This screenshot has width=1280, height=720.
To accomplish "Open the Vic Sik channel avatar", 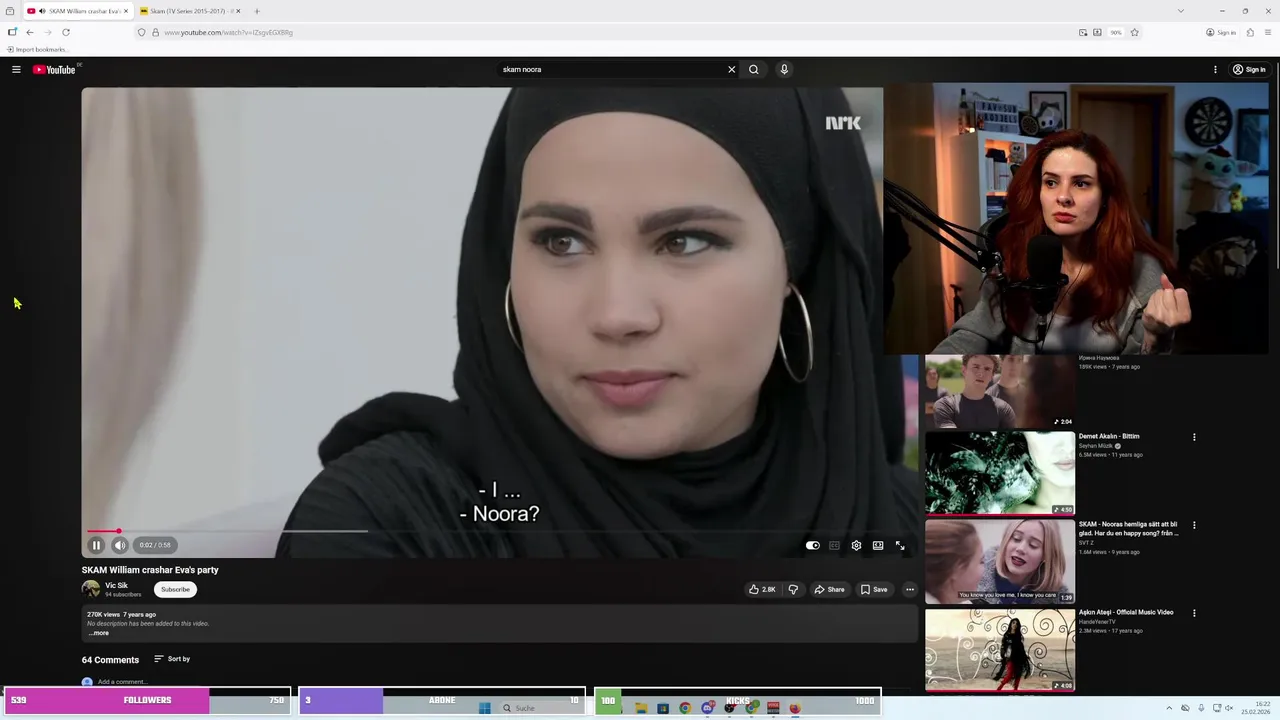I will [91, 589].
